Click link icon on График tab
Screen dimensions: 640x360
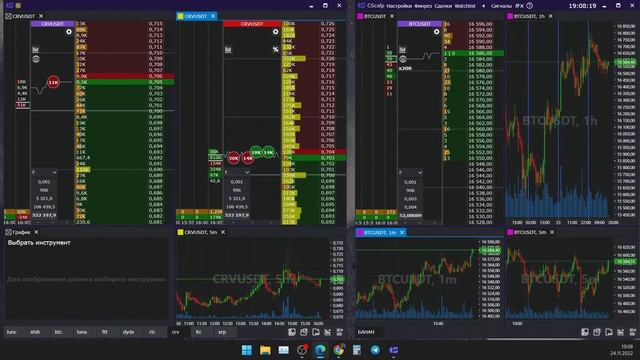pyautogui.click(x=8, y=232)
